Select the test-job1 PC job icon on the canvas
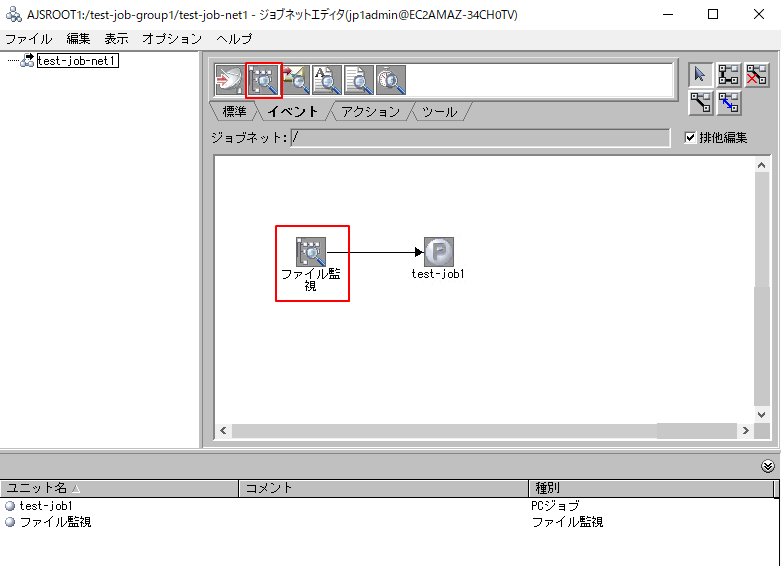781x566 pixels. pyautogui.click(x=439, y=252)
